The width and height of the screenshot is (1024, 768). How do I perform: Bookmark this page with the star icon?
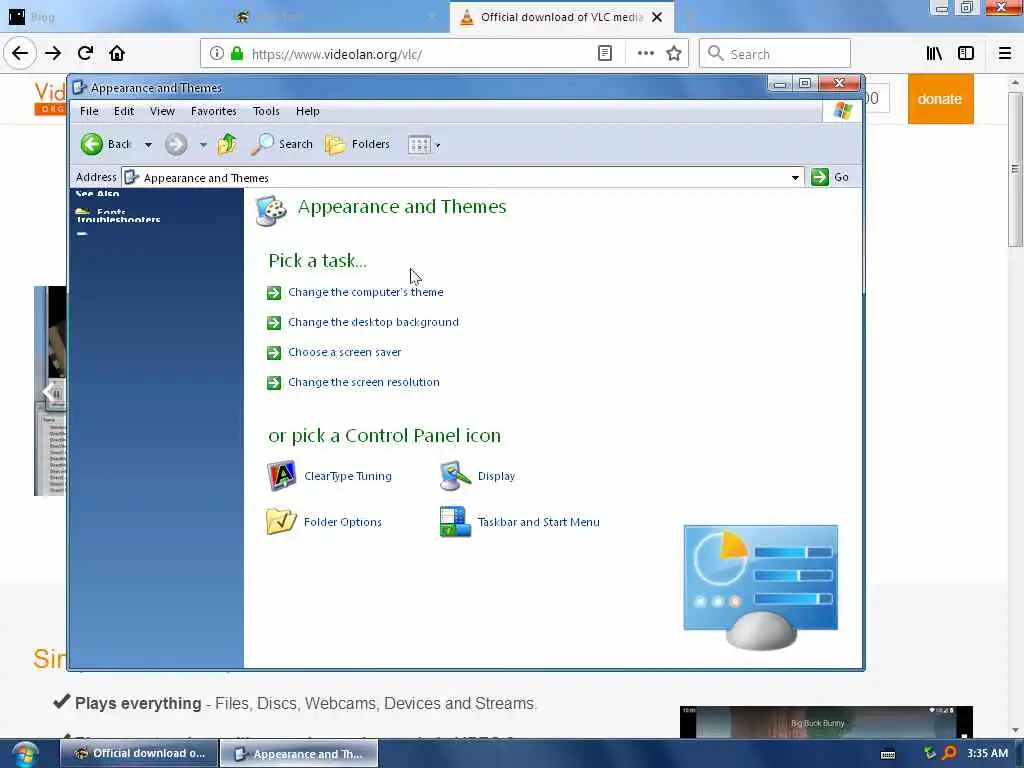(674, 54)
